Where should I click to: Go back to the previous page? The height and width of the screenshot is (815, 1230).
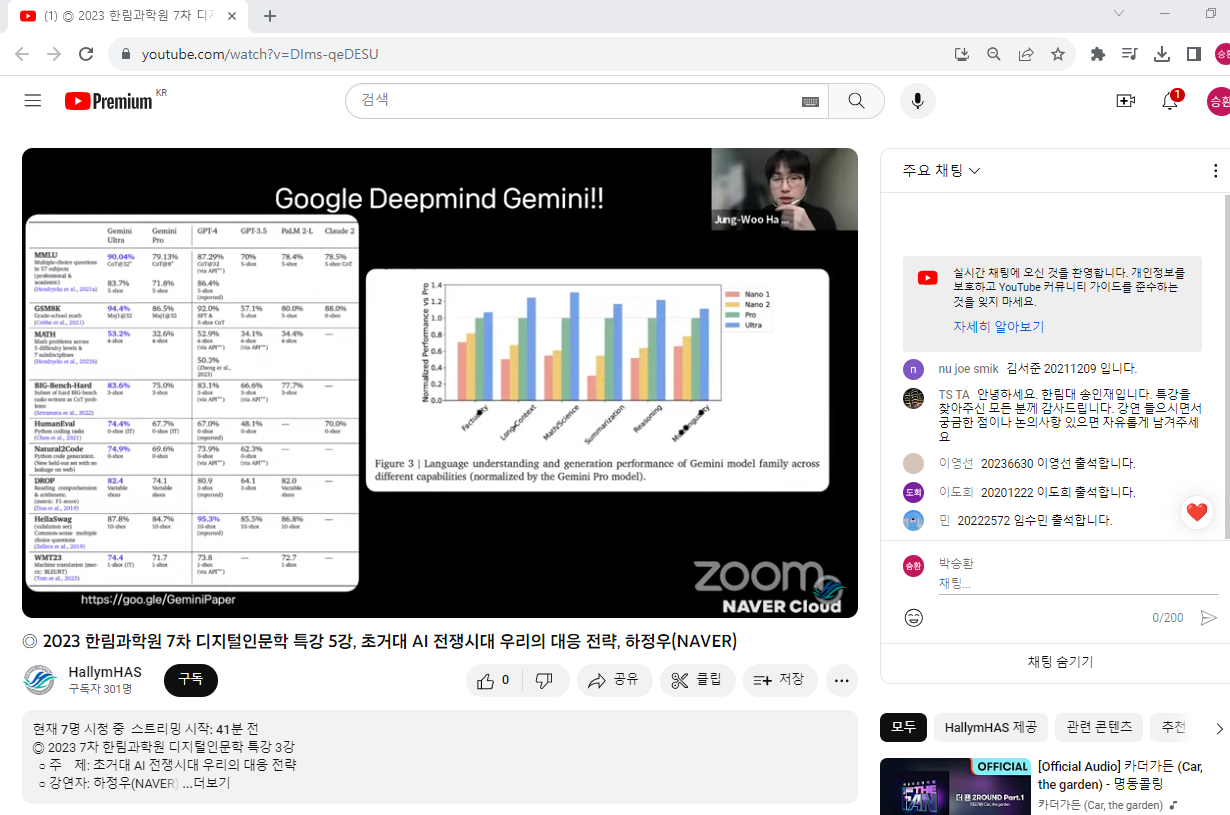[x=22, y=54]
